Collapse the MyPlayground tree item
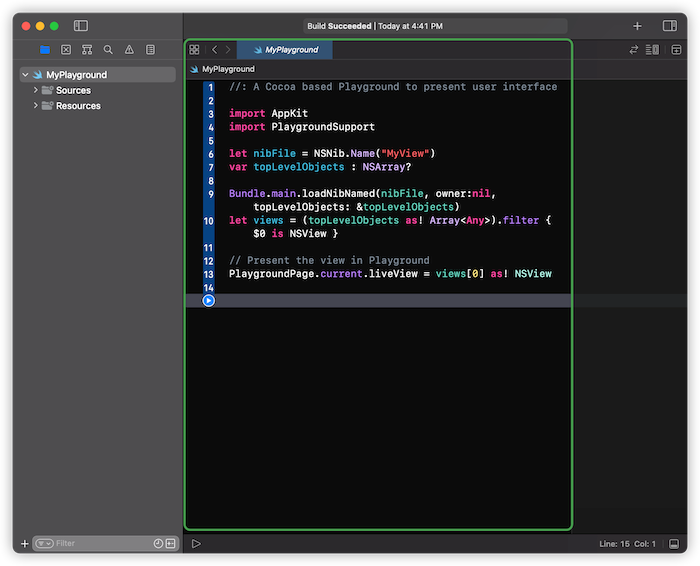This screenshot has height=566, width=700. pos(26,75)
